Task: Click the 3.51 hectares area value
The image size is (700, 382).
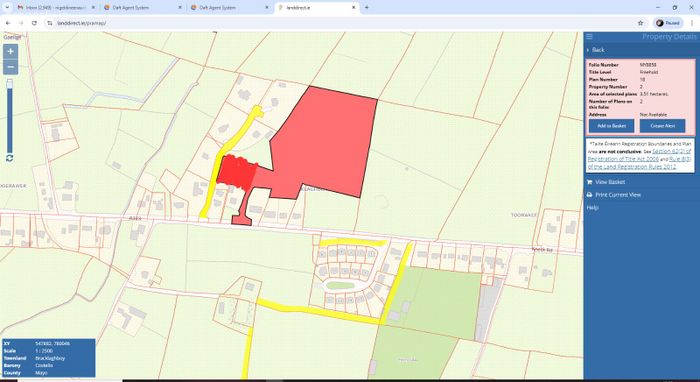Action: pos(654,94)
